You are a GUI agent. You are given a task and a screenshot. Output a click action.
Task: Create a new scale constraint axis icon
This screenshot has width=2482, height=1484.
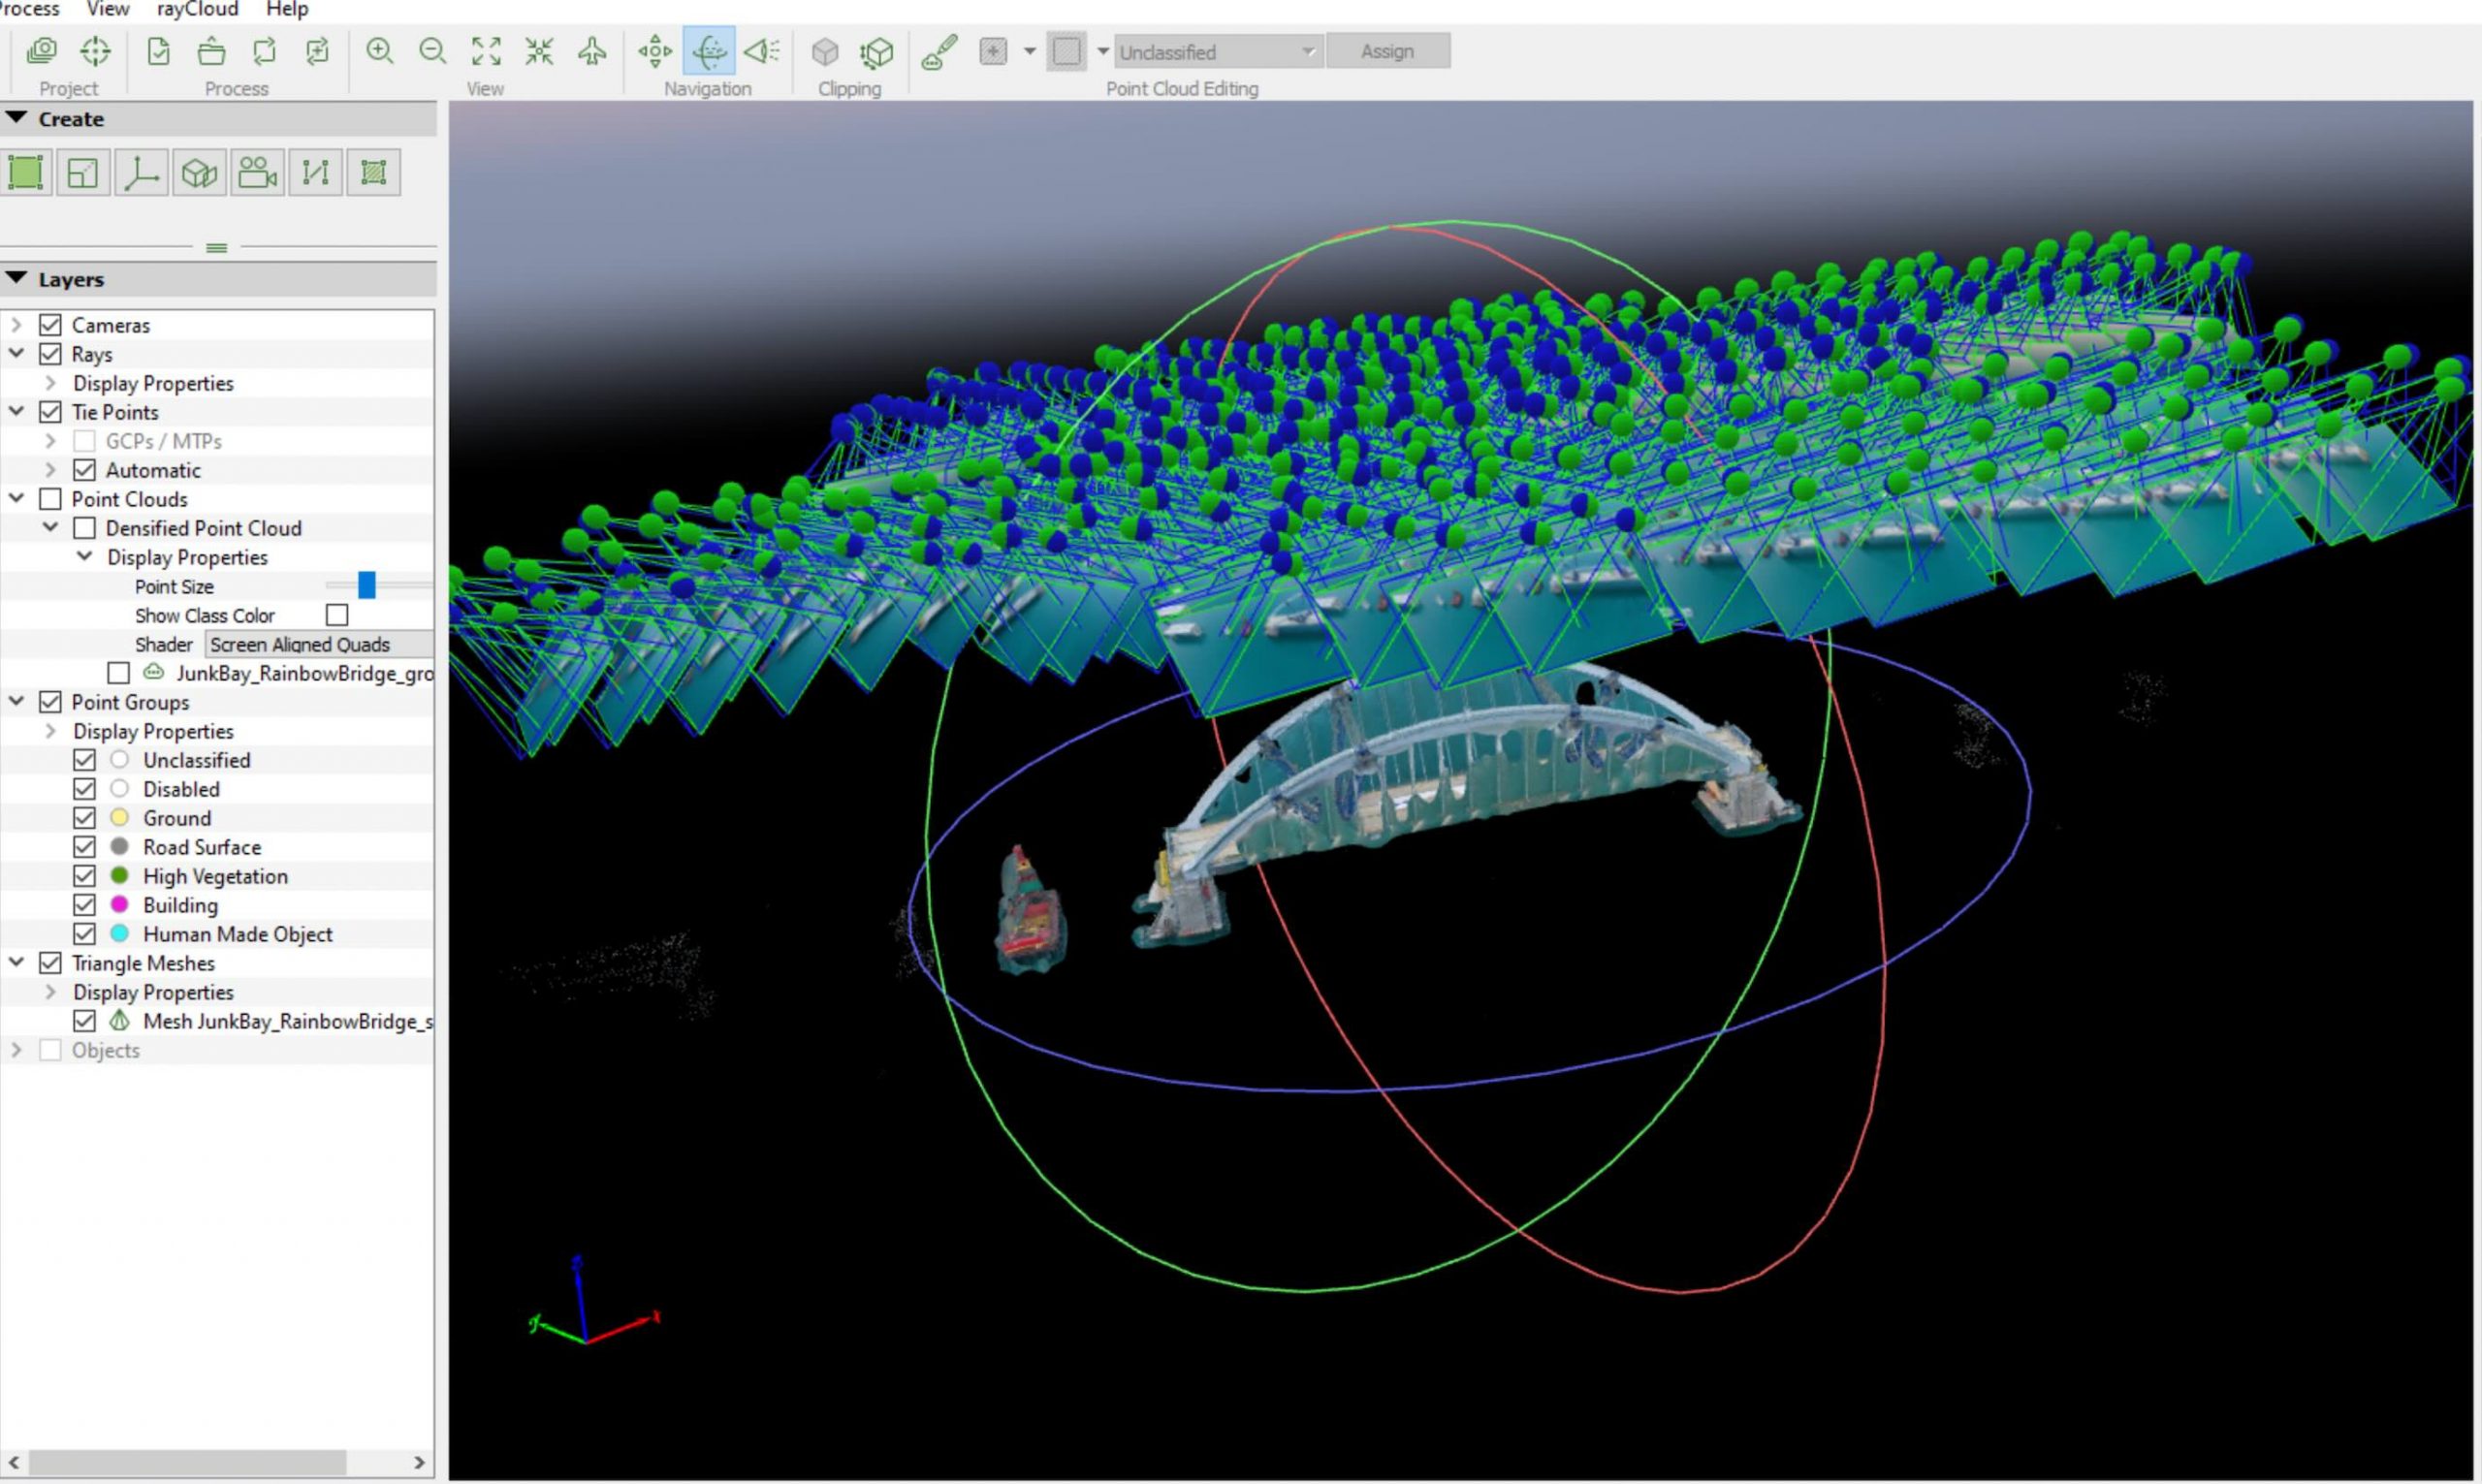(x=141, y=173)
